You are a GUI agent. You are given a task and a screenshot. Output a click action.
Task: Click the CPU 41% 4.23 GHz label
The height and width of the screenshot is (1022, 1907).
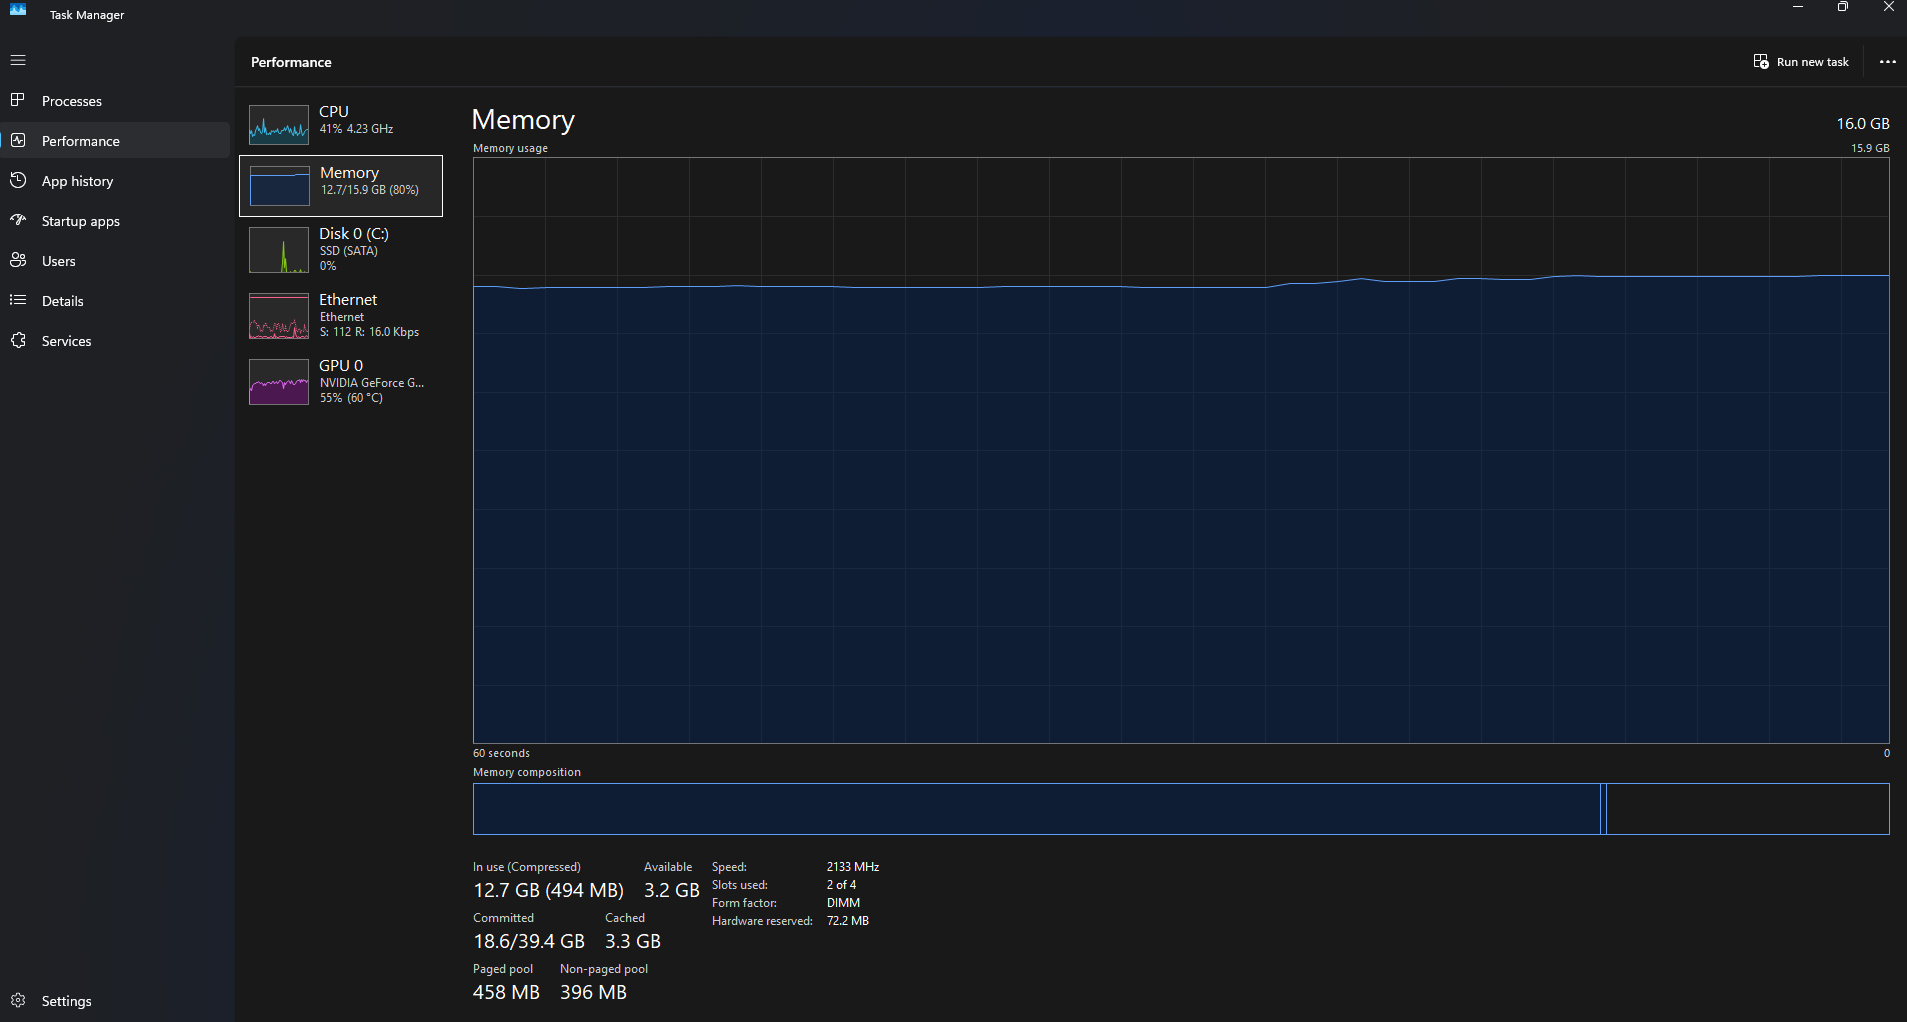coord(356,119)
